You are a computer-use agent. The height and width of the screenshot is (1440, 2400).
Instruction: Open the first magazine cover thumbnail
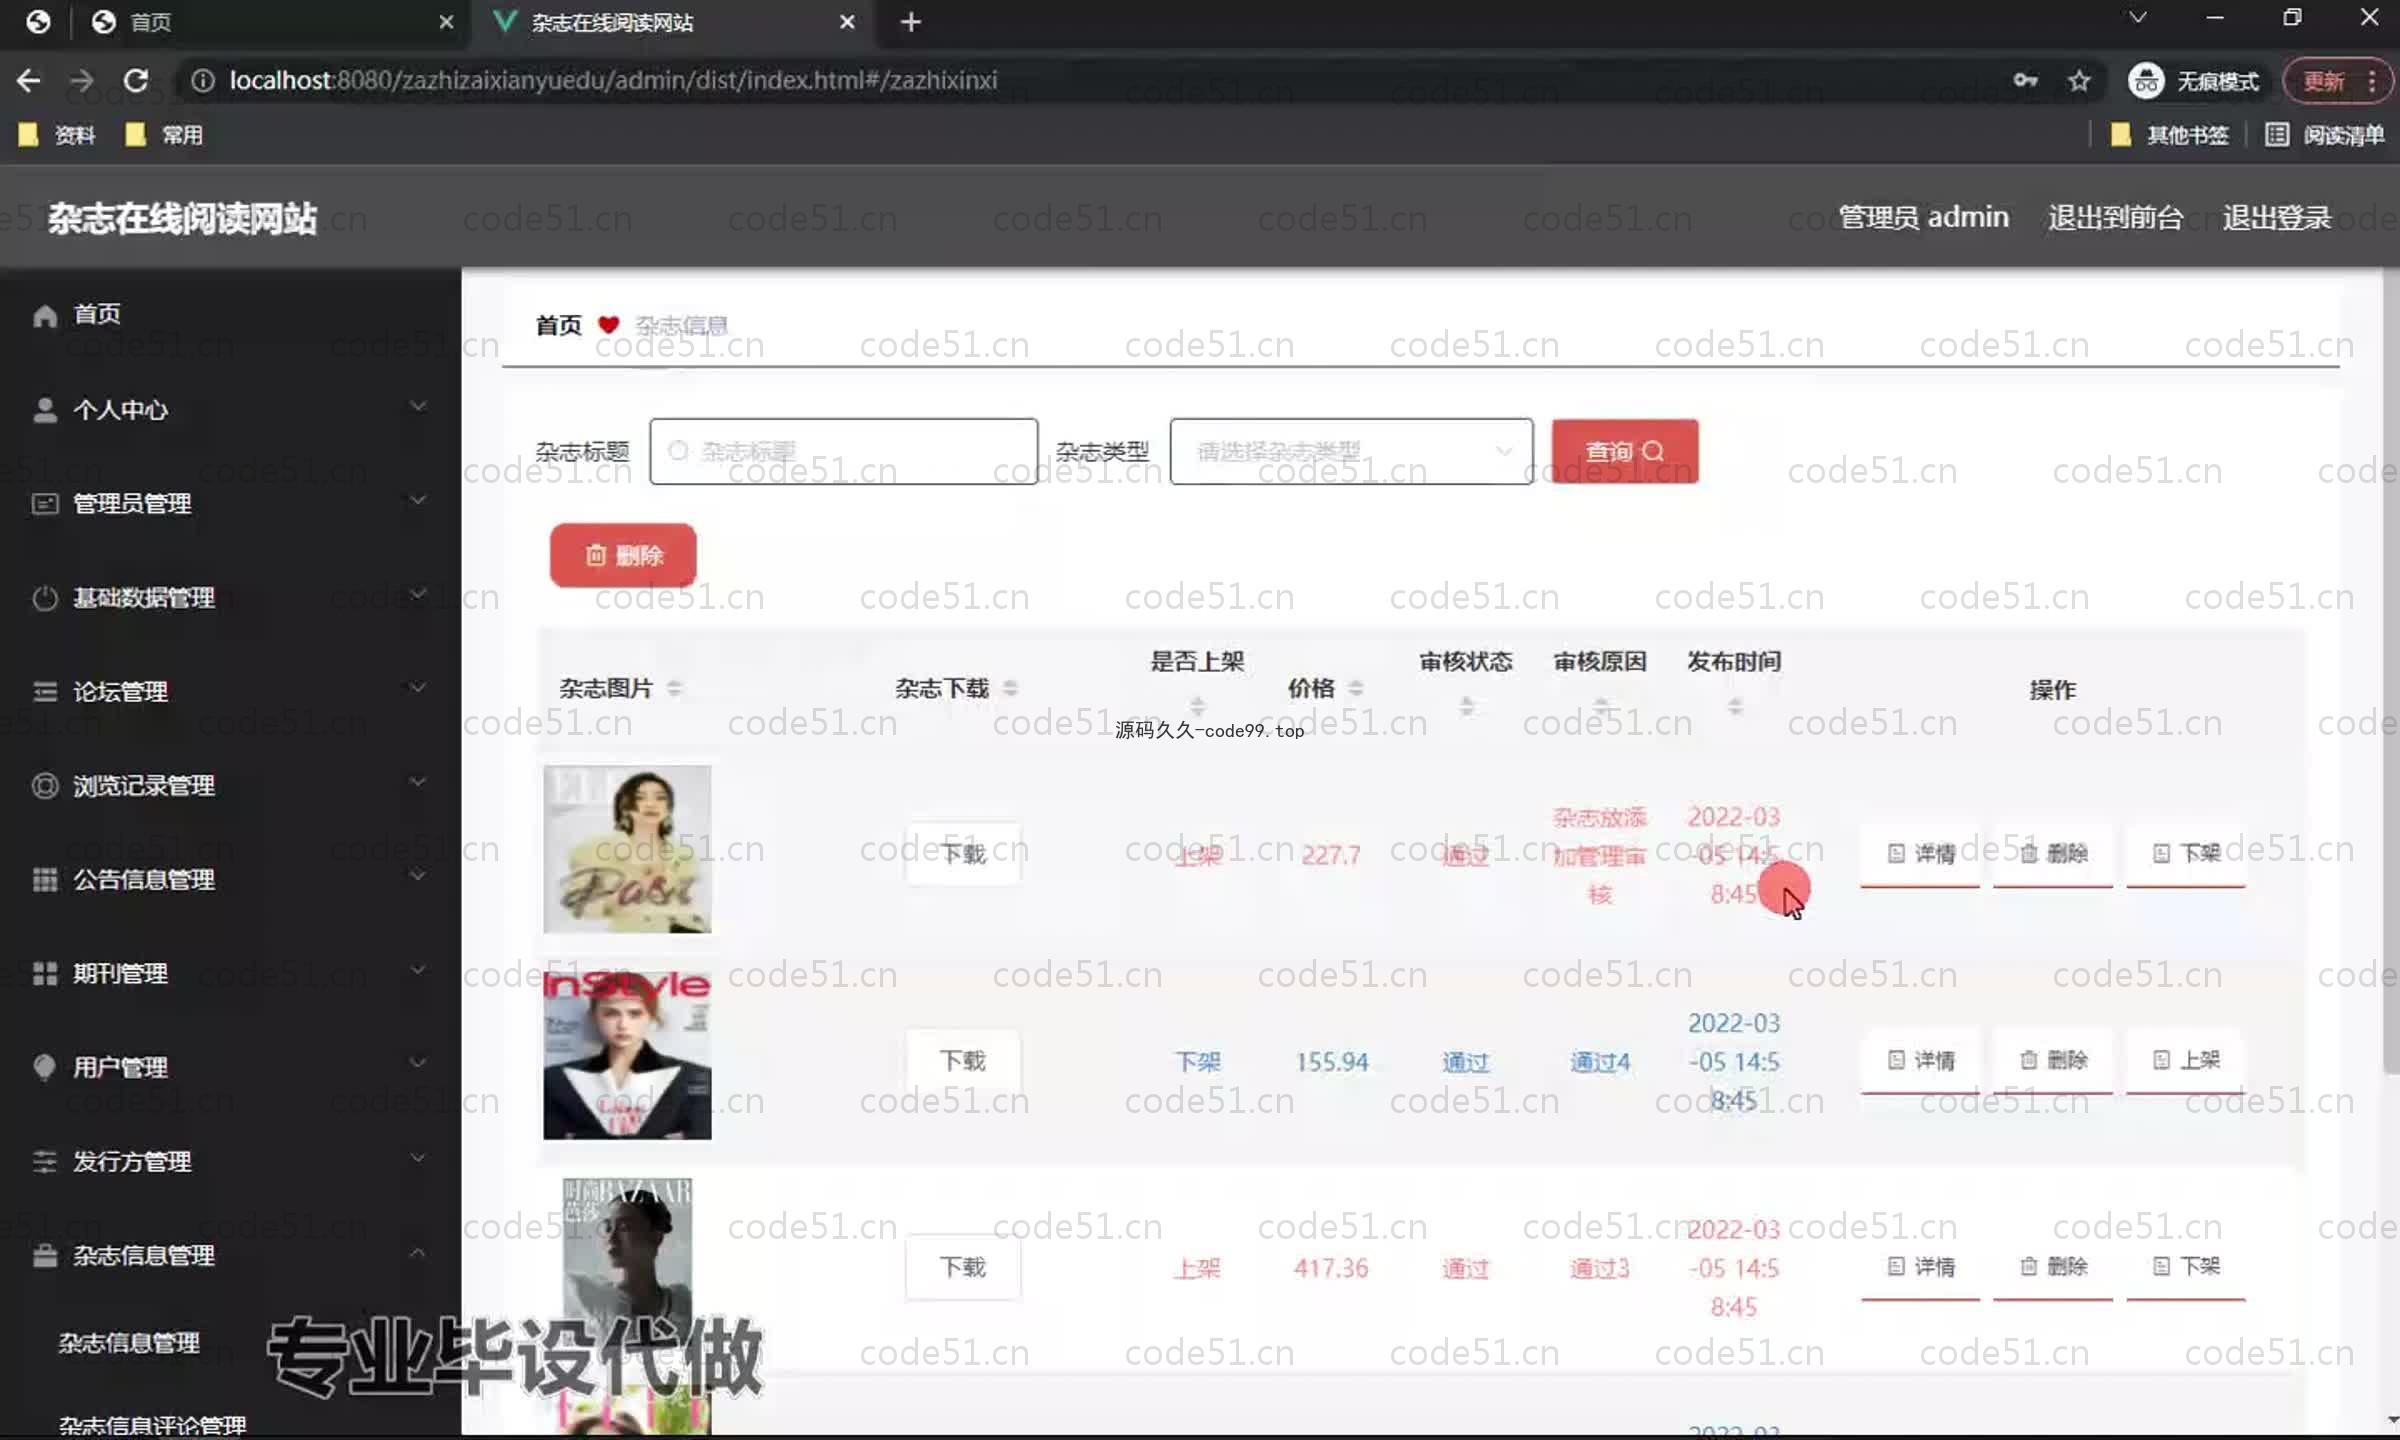[627, 849]
